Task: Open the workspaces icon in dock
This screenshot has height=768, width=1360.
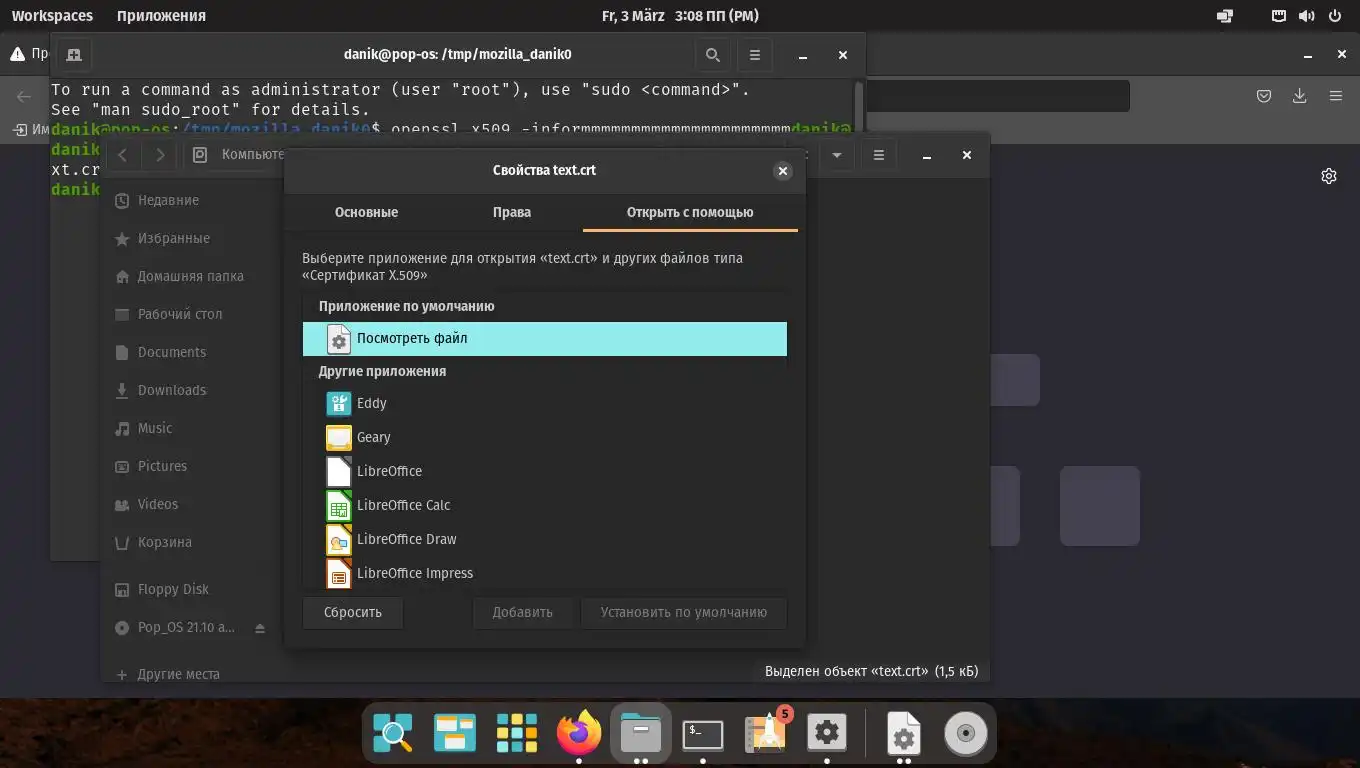Action: click(455, 734)
